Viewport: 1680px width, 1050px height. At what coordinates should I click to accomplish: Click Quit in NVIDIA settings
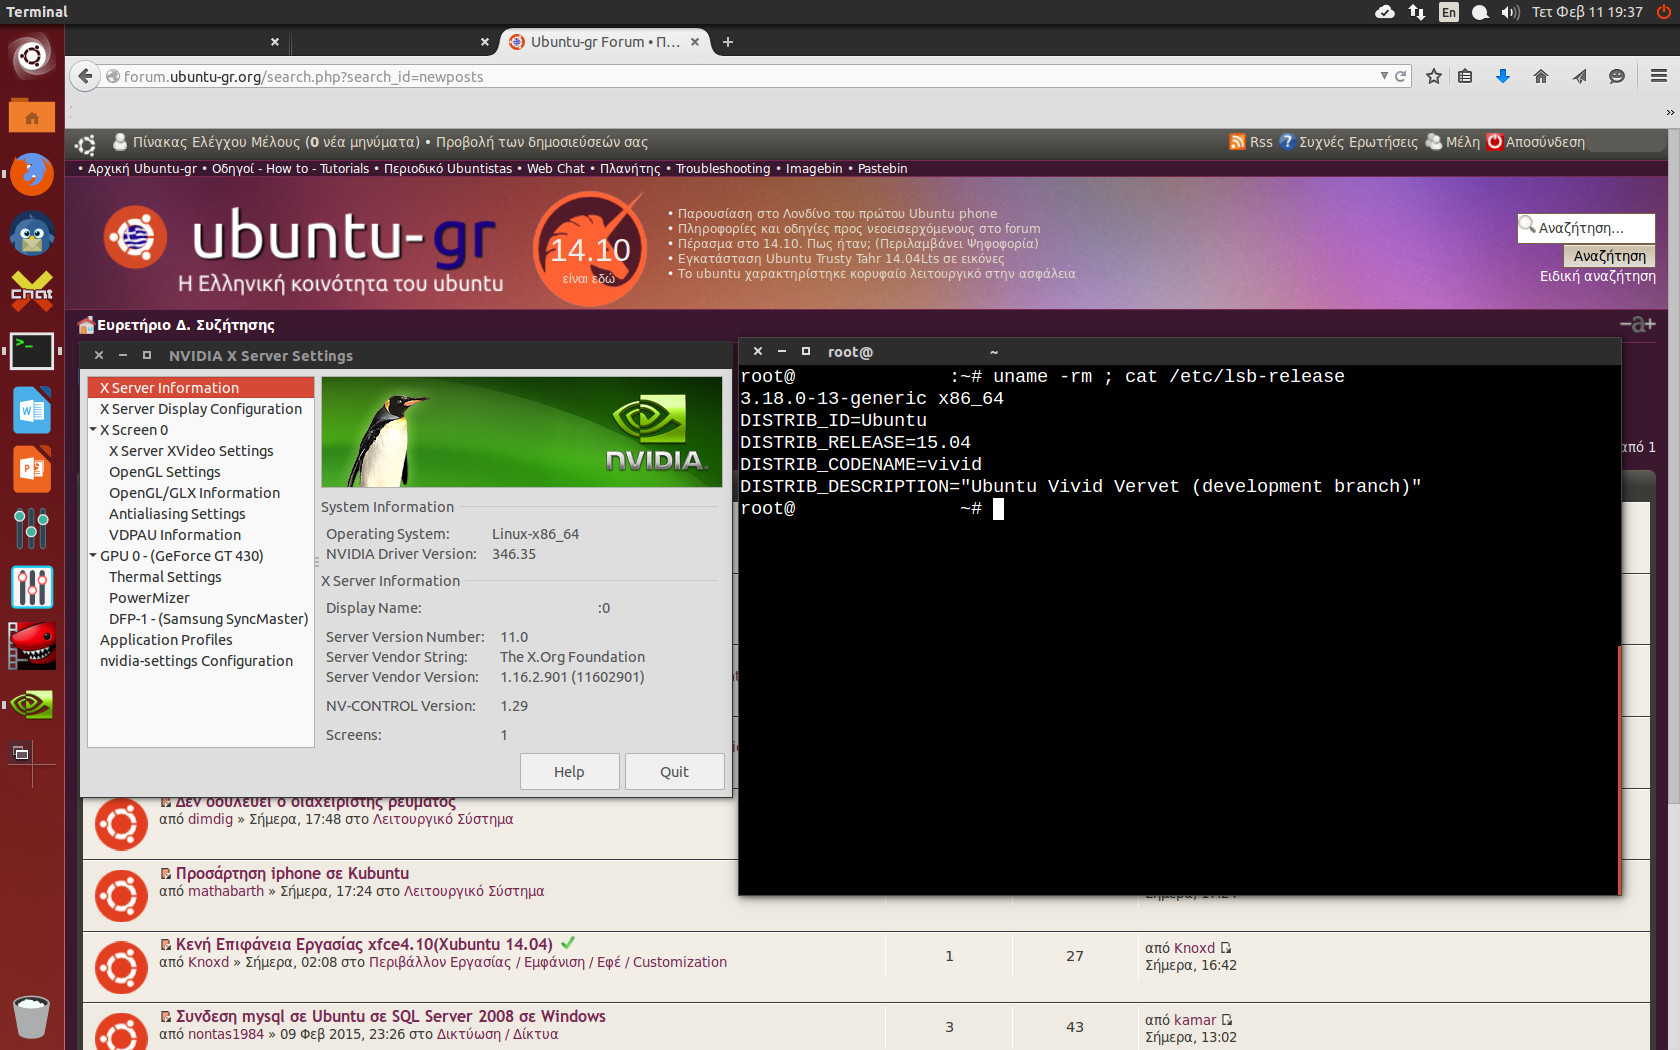pyautogui.click(x=675, y=772)
